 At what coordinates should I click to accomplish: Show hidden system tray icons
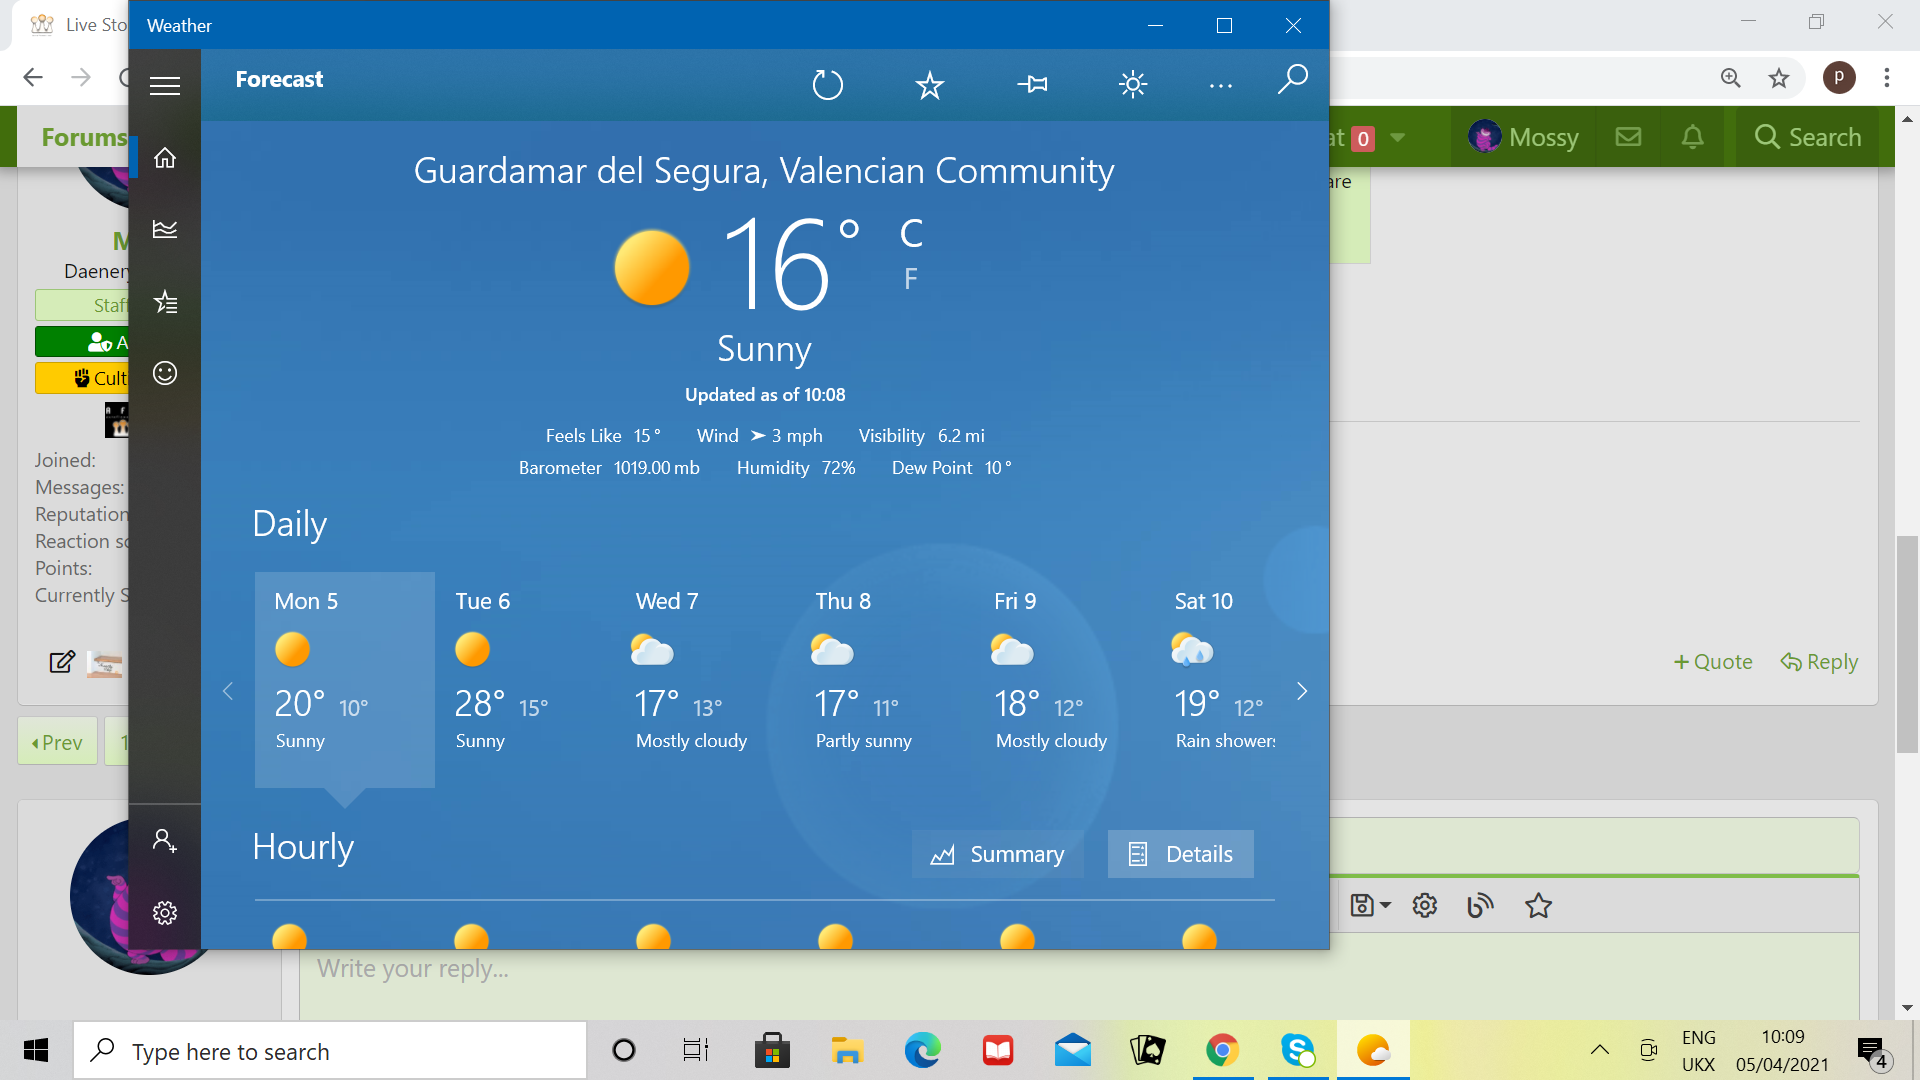(1600, 1050)
